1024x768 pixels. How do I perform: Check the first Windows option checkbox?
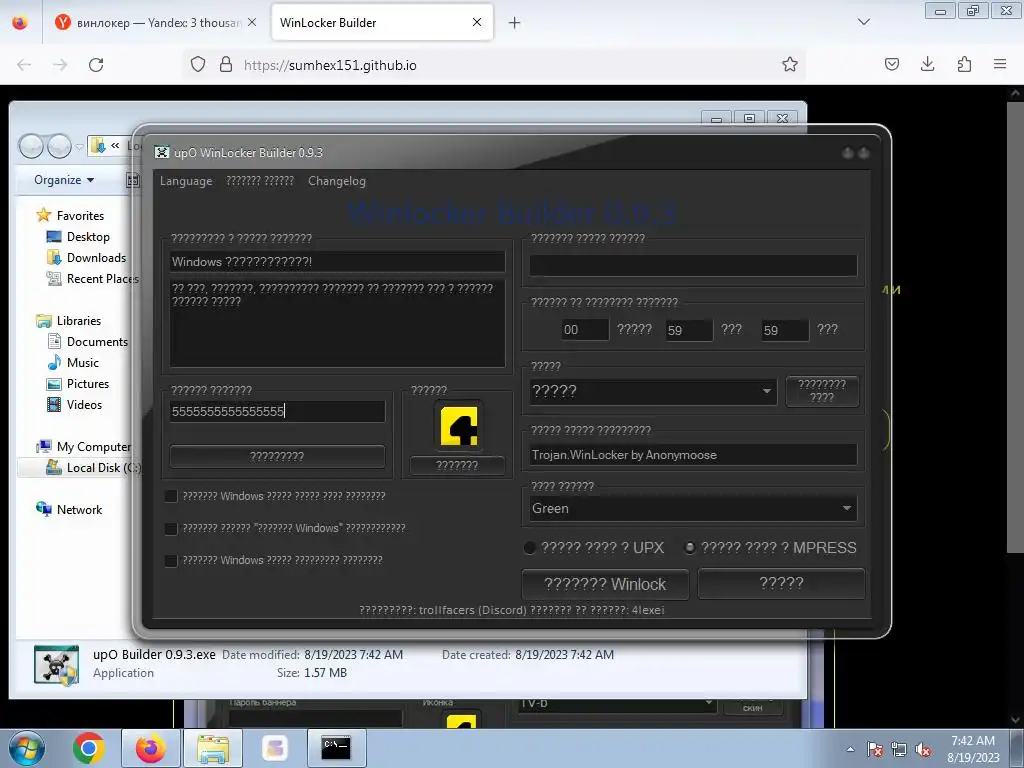pos(171,496)
